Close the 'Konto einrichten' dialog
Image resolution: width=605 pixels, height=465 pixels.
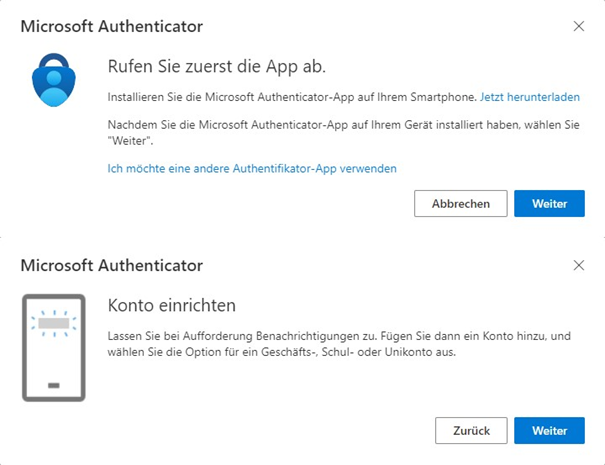(x=578, y=265)
